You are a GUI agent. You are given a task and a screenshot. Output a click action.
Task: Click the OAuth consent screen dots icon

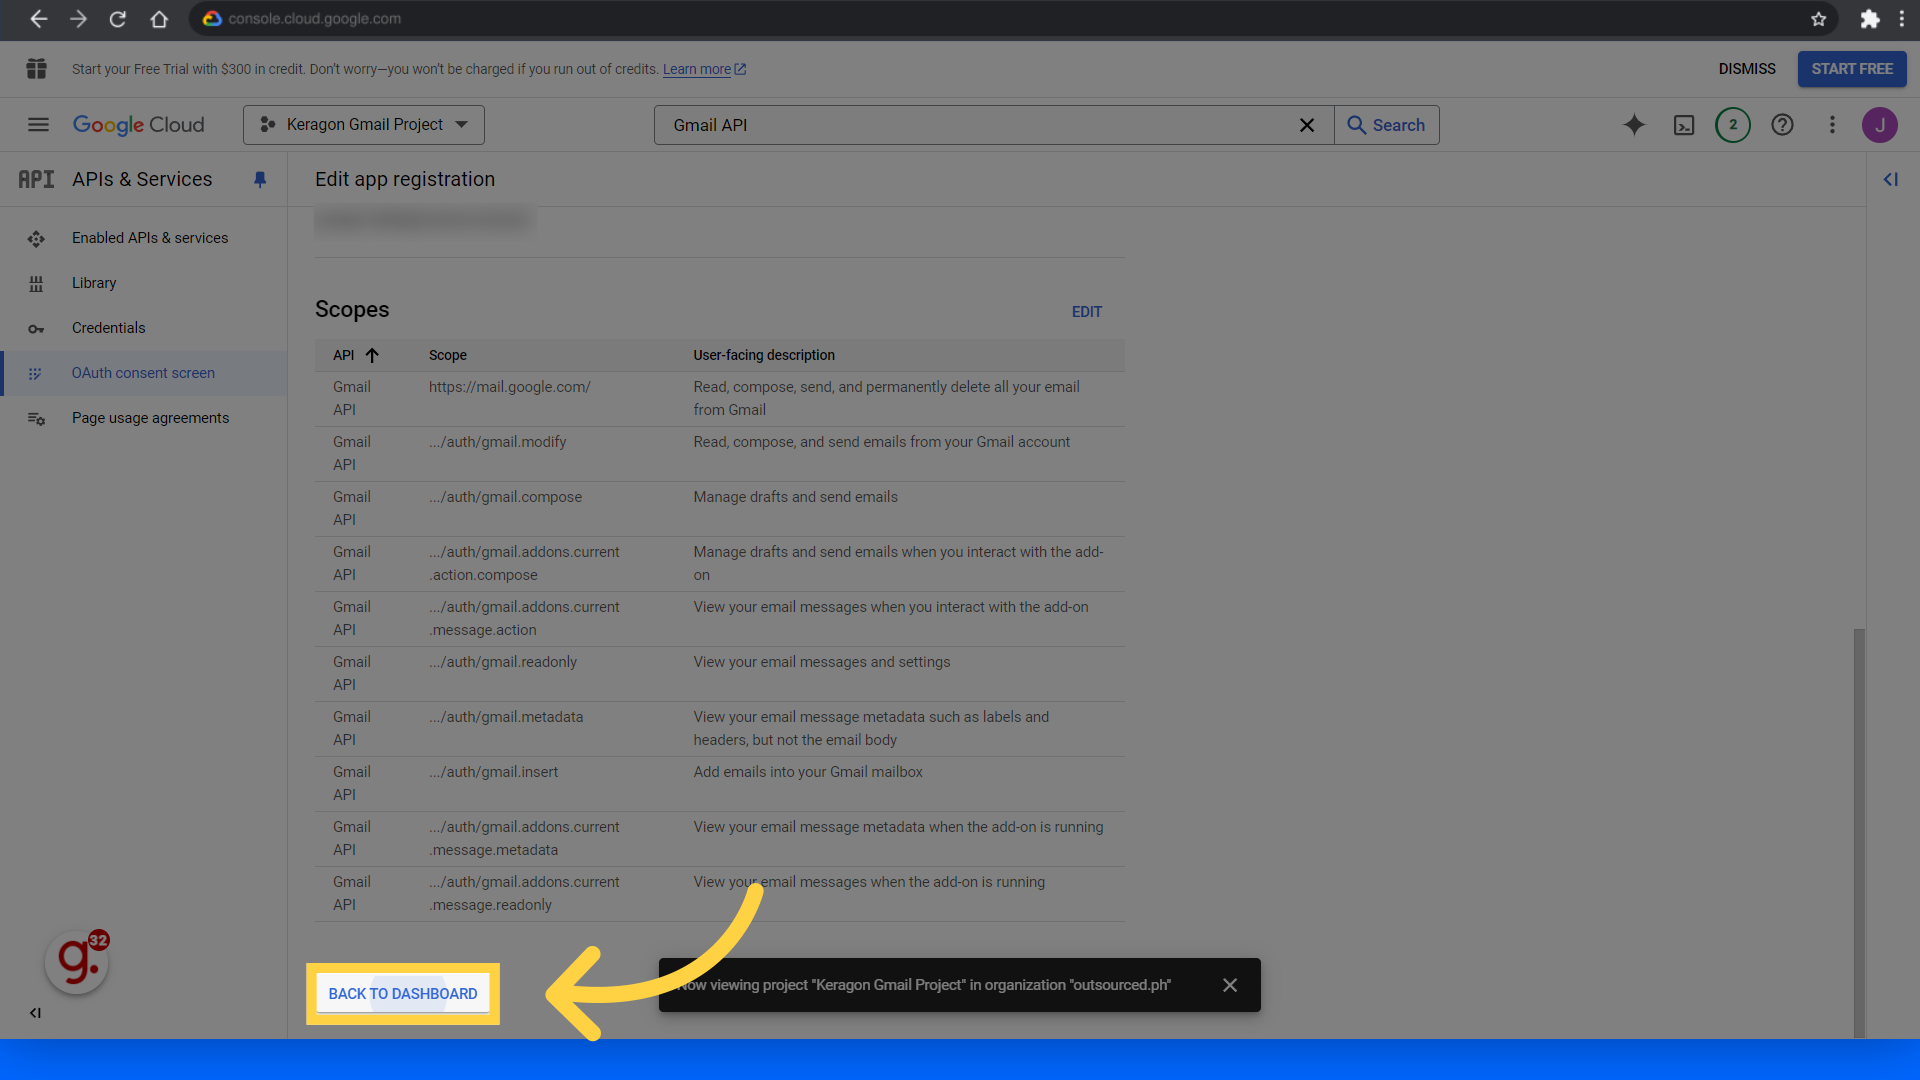pos(35,374)
